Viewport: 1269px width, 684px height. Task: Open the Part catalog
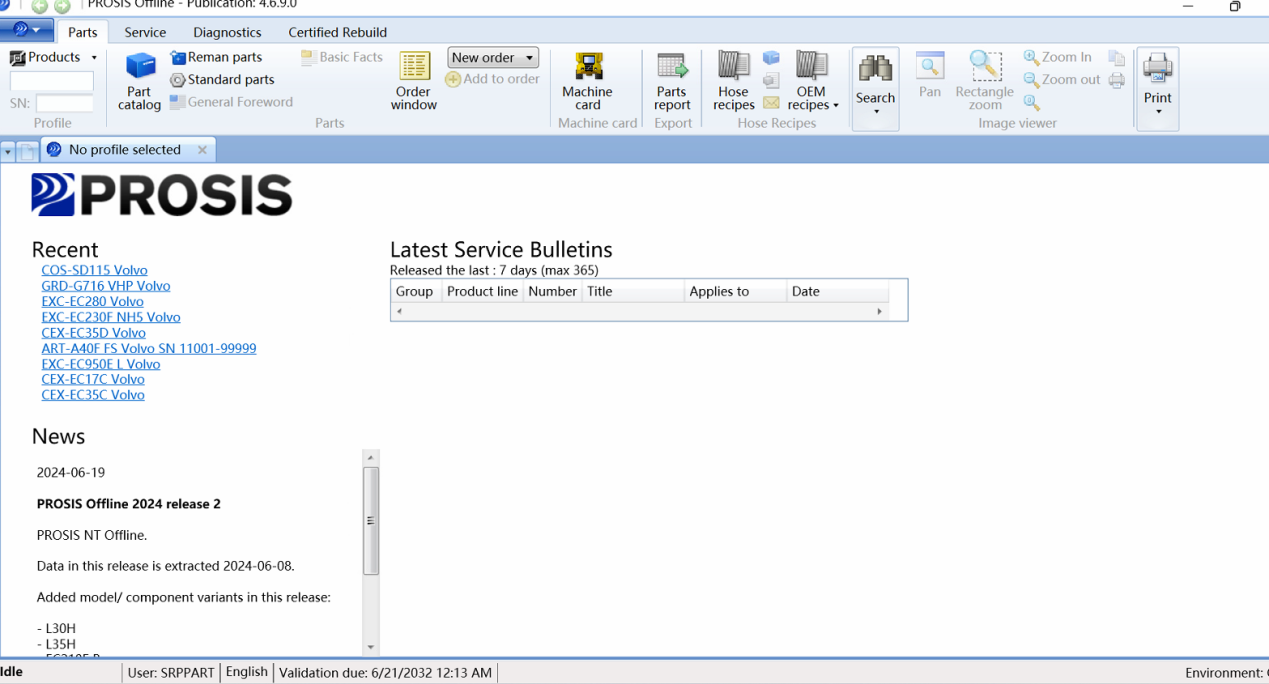(x=139, y=82)
